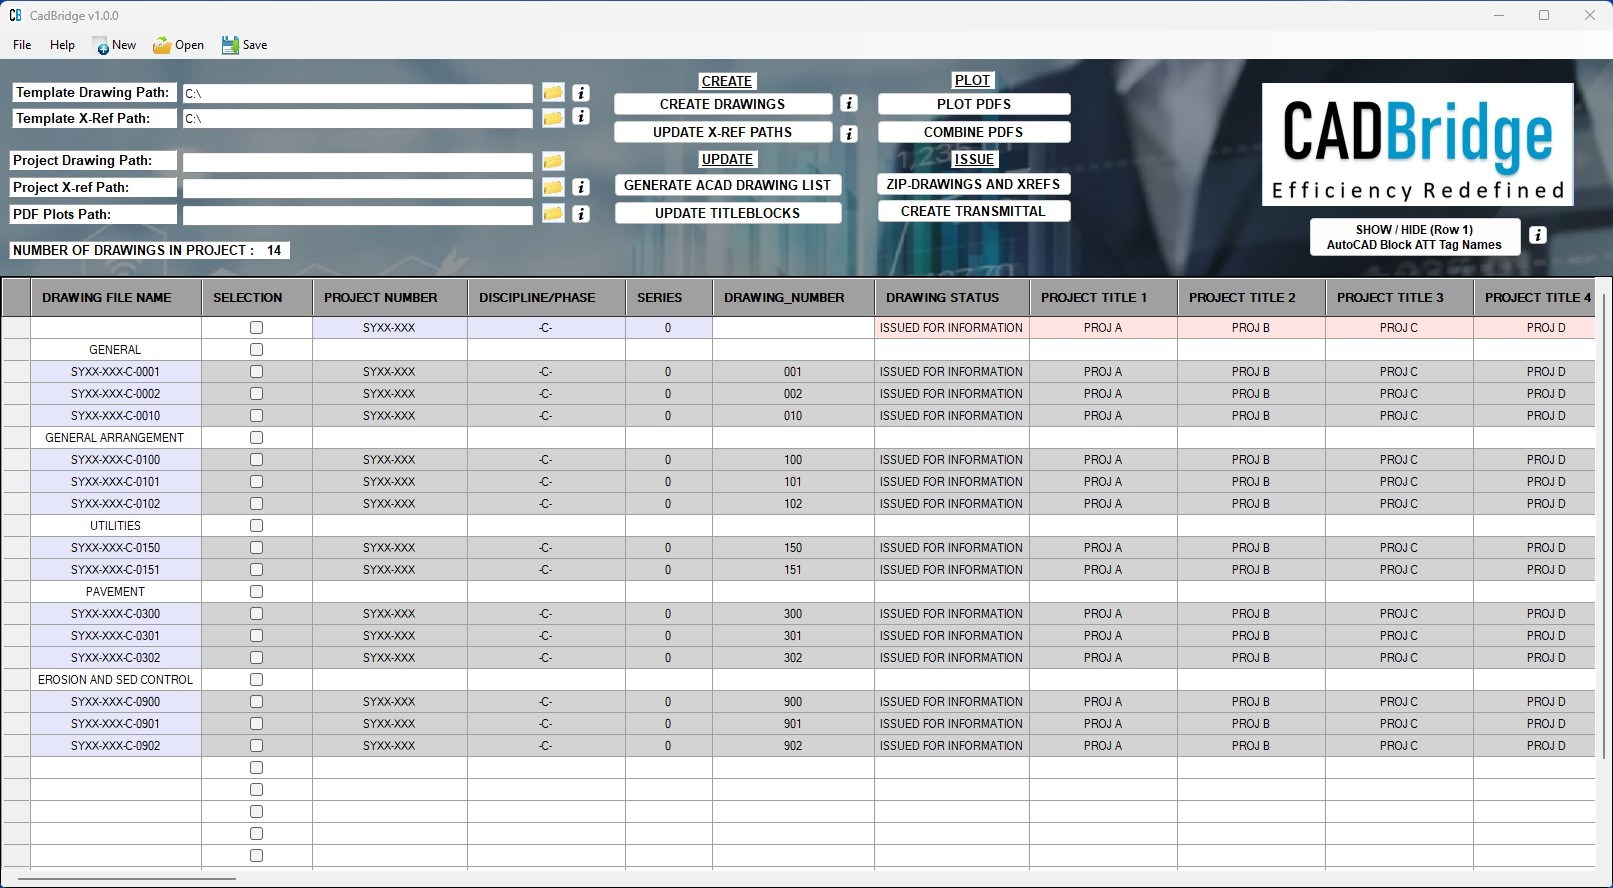The image size is (1613, 888).
Task: Click UPDATE X-REF PATHS button
Action: (723, 132)
